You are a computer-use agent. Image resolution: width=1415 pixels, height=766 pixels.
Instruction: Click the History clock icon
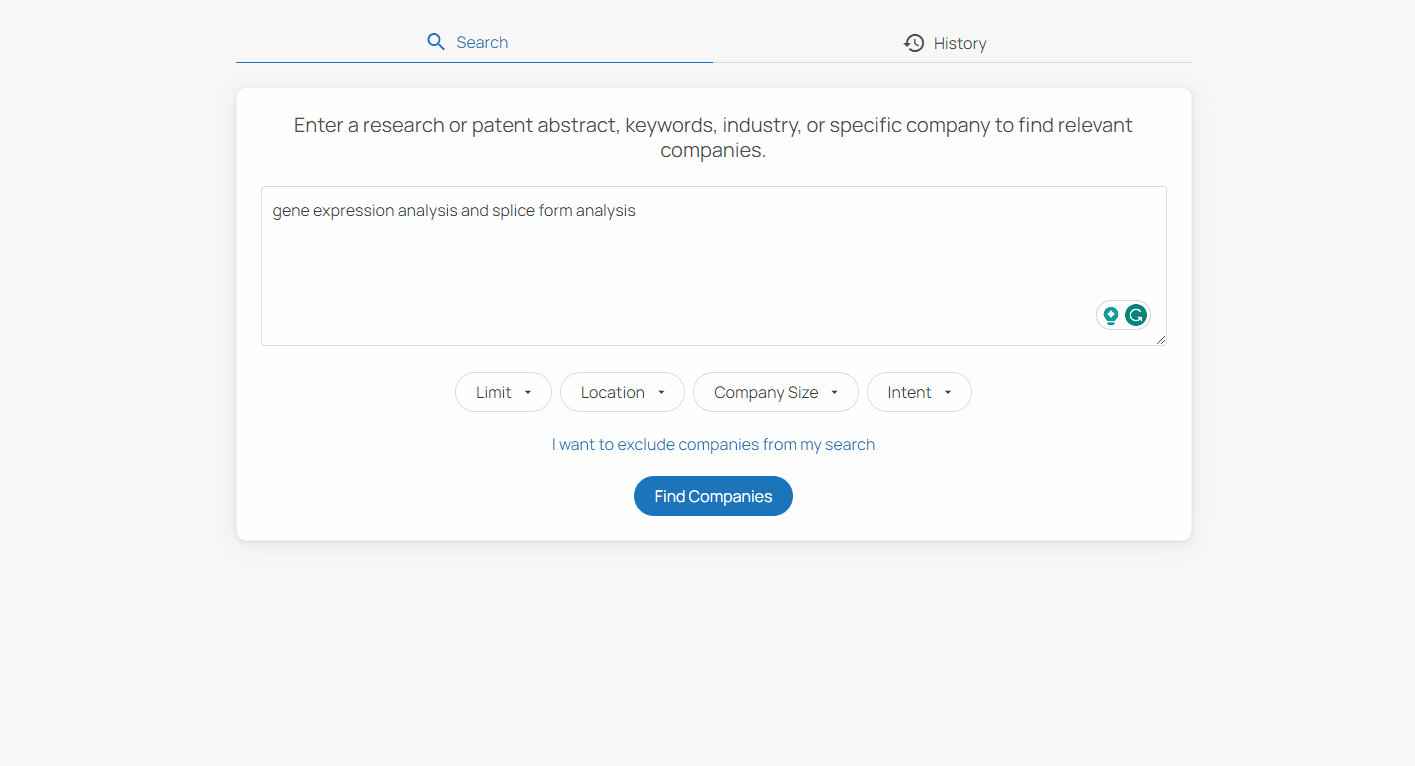pos(914,43)
